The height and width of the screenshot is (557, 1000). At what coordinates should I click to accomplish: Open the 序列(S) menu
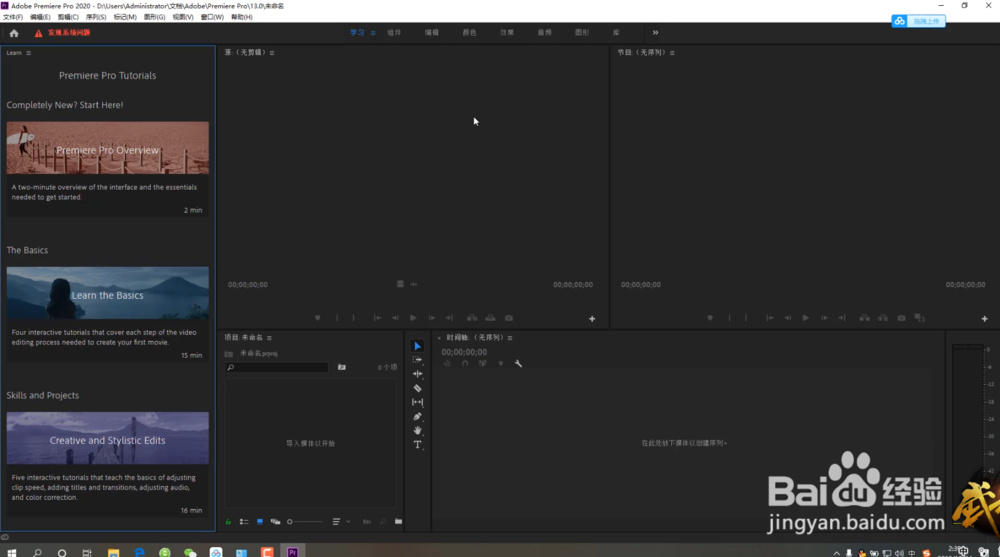96,17
